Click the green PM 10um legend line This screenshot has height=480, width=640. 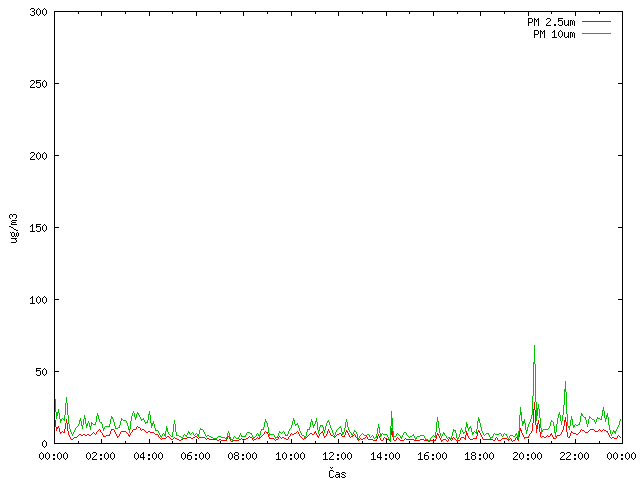pyautogui.click(x=596, y=34)
